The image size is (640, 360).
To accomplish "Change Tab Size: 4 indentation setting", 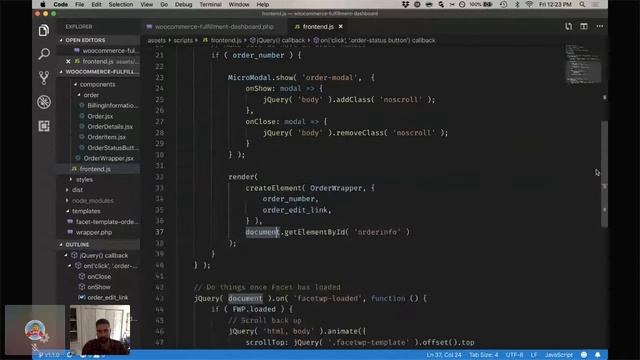I will coord(483,355).
